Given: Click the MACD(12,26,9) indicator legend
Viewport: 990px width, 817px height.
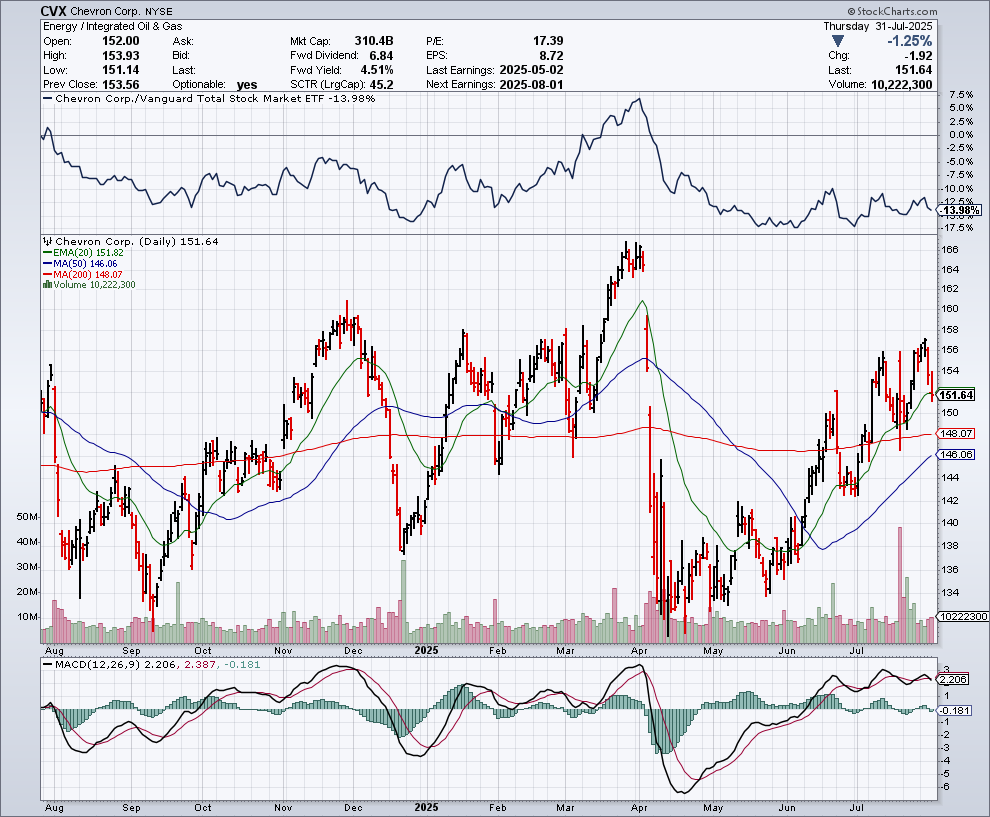Looking at the screenshot, I should click(x=152, y=664).
